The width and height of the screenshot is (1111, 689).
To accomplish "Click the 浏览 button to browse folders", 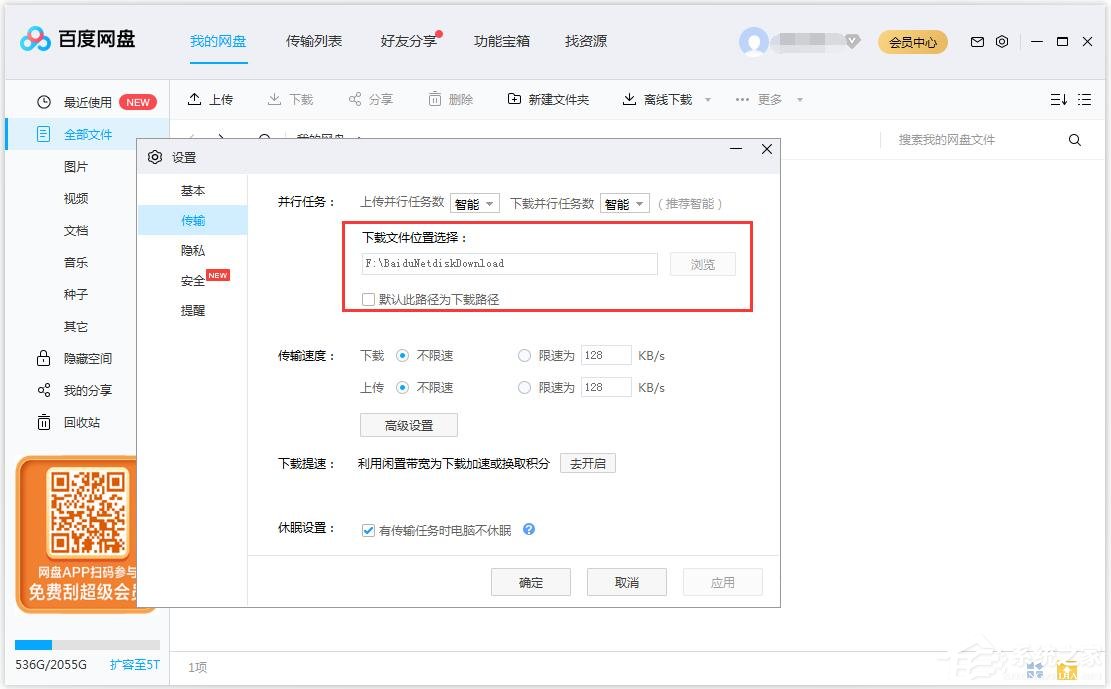I will pyautogui.click(x=702, y=264).
